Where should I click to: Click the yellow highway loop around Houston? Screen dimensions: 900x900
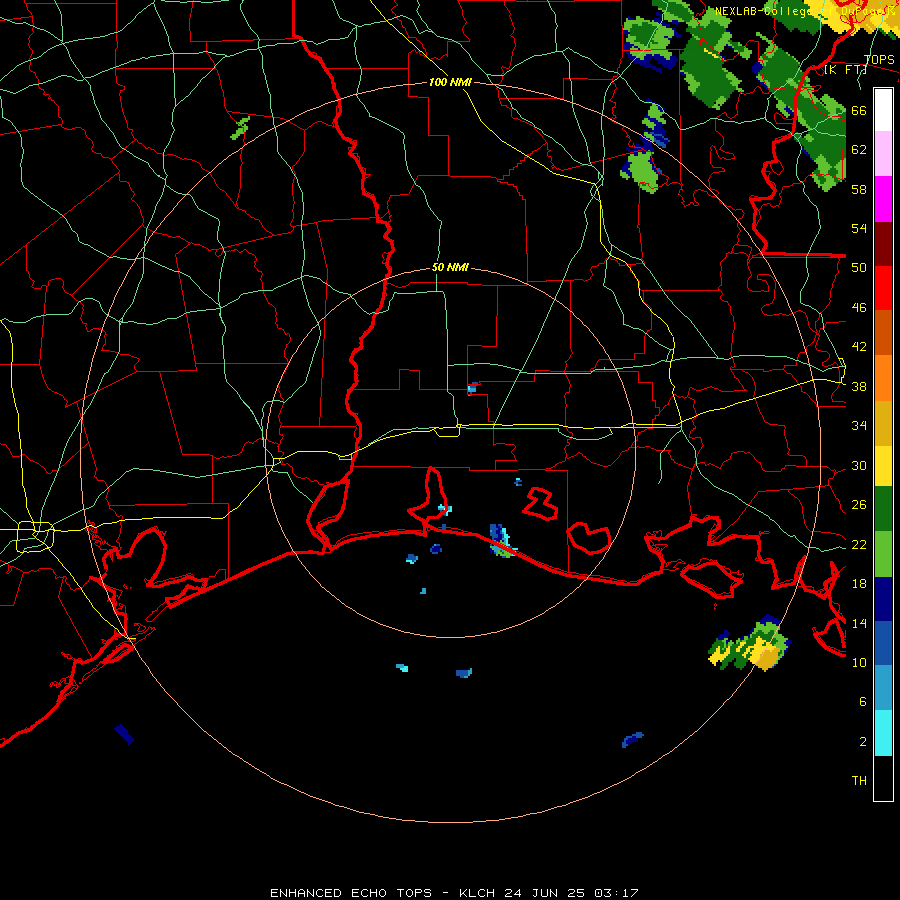click(35, 537)
